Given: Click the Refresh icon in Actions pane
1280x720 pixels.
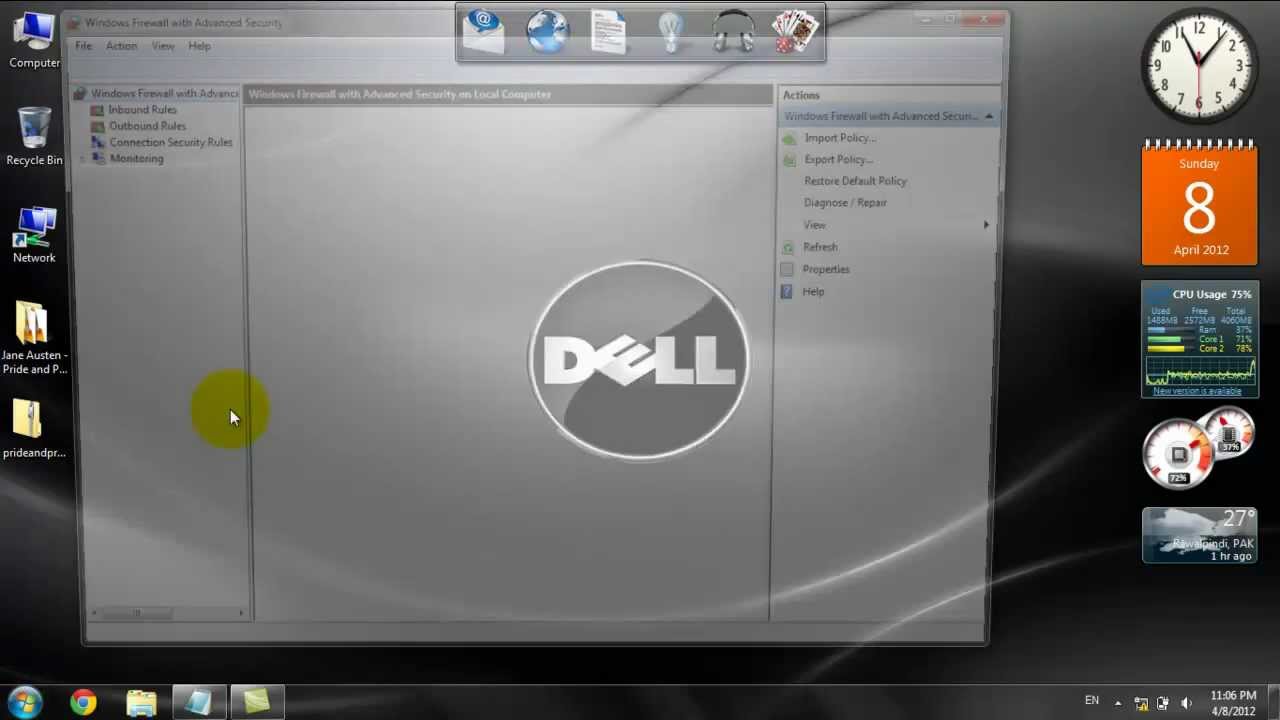Looking at the screenshot, I should click(788, 247).
